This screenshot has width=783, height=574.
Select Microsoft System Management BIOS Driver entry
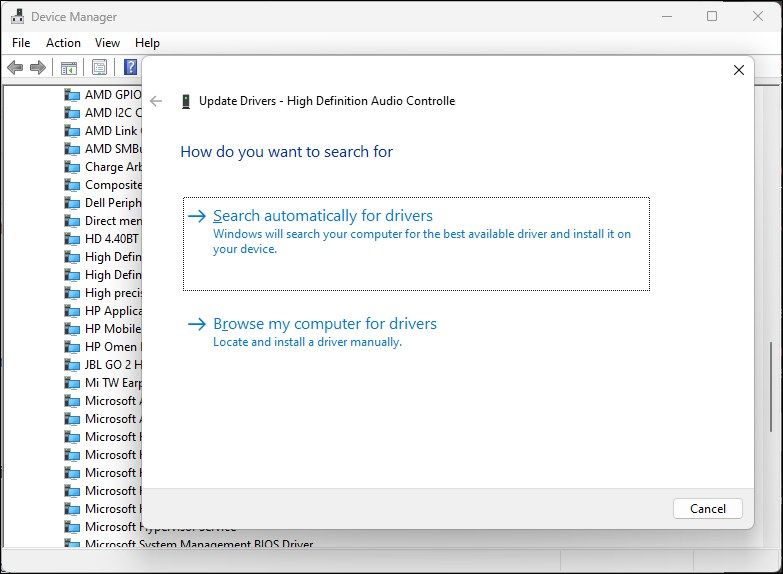point(198,545)
